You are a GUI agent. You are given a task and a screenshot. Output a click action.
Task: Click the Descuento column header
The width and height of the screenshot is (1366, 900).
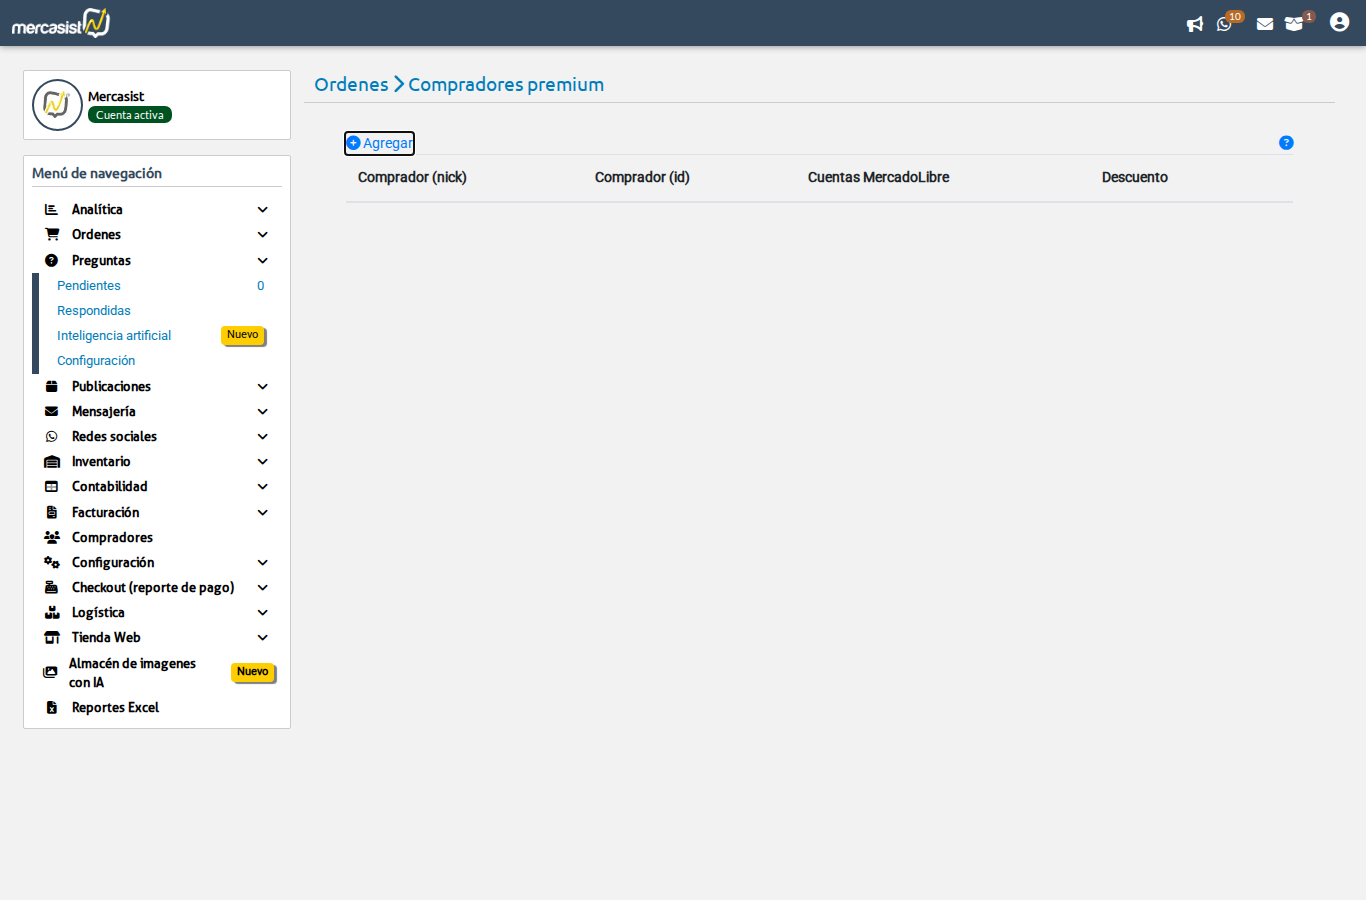[x=1134, y=178]
